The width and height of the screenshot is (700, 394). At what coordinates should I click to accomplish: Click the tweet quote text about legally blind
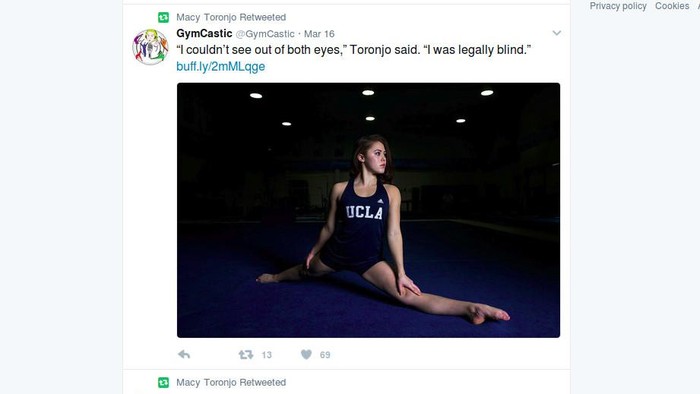pos(354,50)
